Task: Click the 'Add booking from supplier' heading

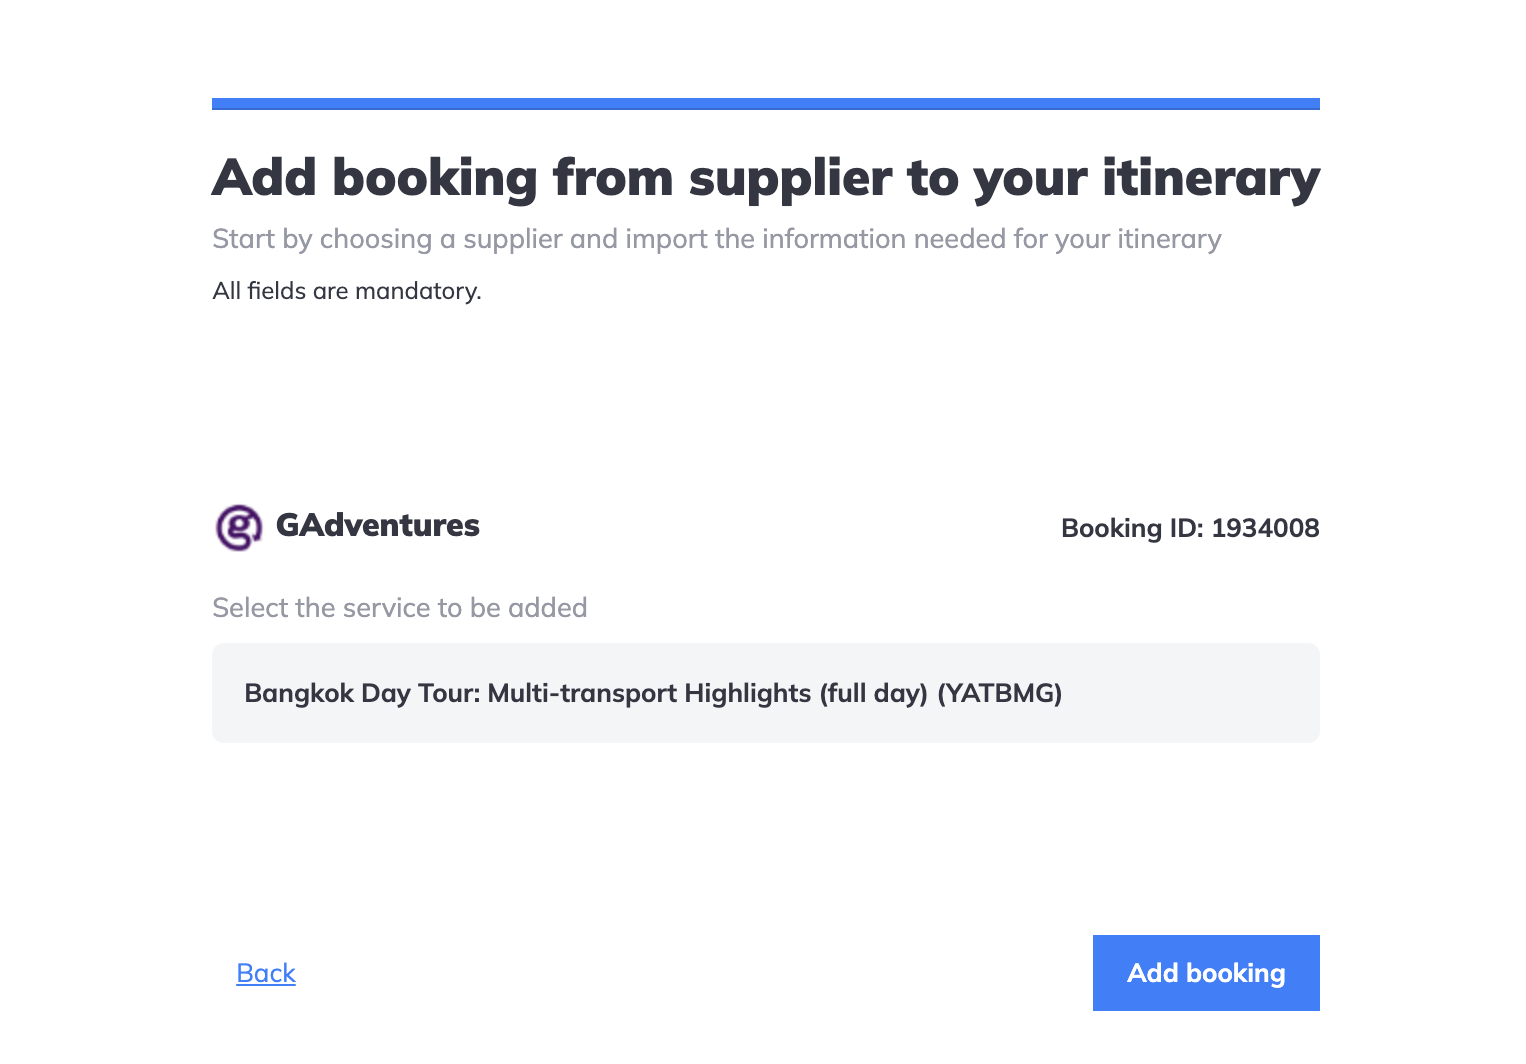Action: pos(766,178)
